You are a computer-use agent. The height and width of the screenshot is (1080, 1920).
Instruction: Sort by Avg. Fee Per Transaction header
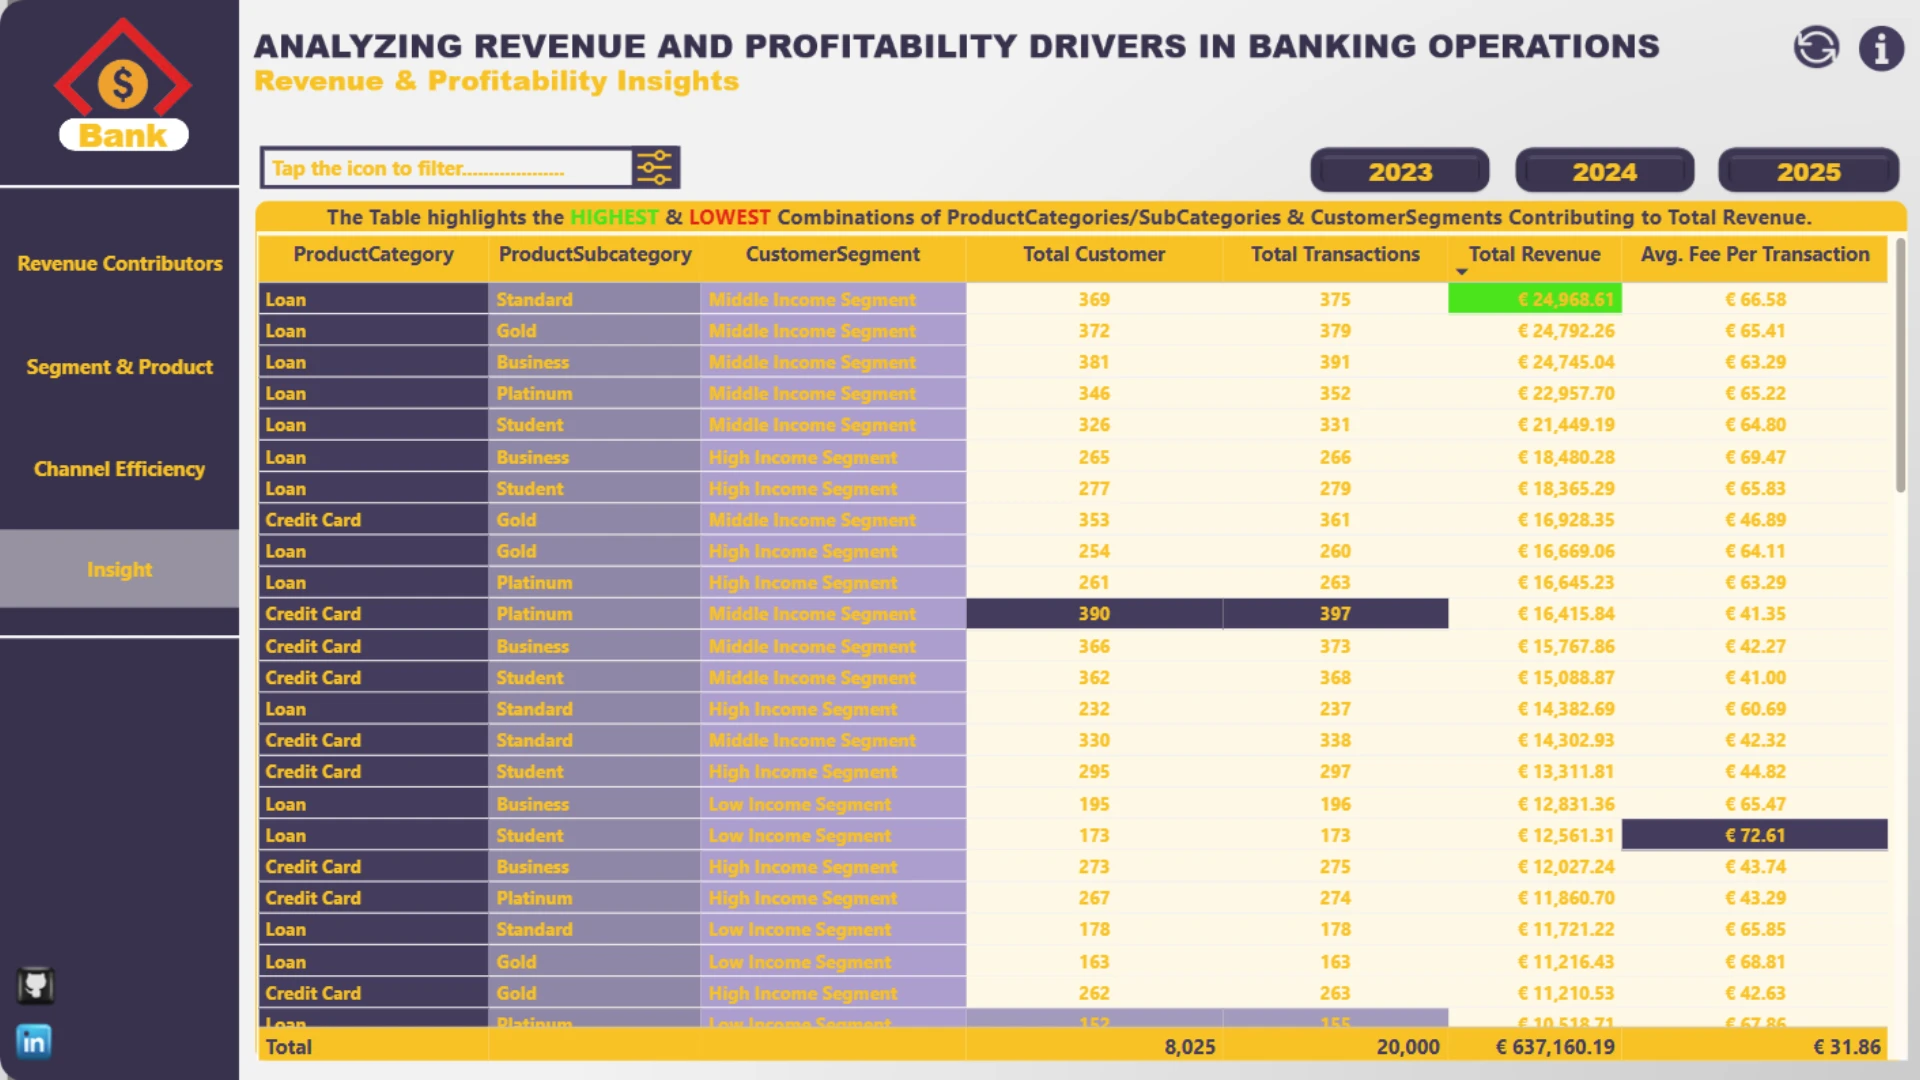coord(1754,254)
